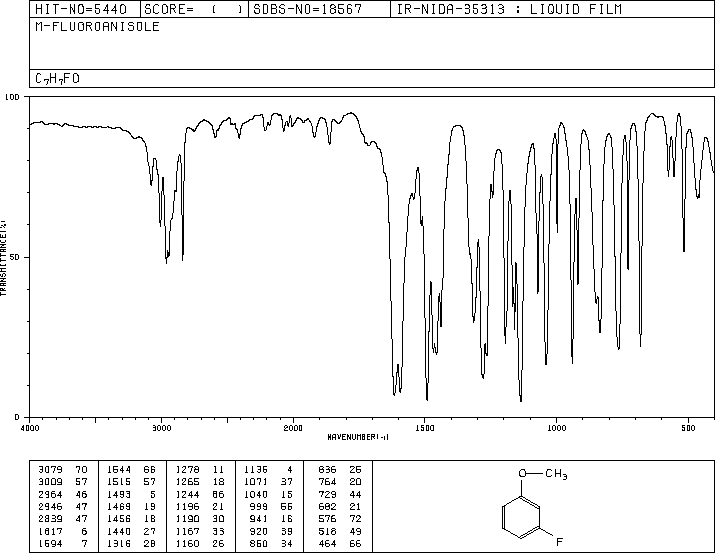
Task: Select peak table entry 1469
Action: (x=131, y=506)
